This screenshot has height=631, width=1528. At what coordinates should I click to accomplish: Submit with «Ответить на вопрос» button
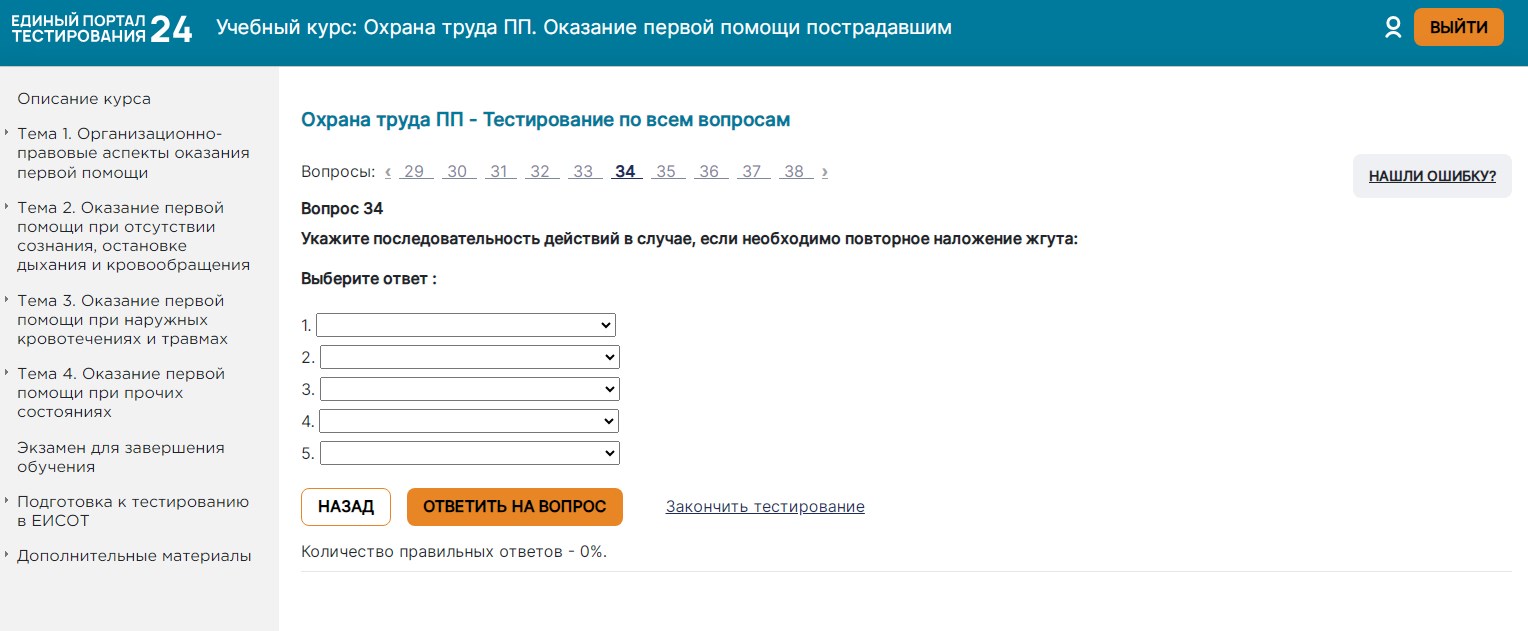514,507
